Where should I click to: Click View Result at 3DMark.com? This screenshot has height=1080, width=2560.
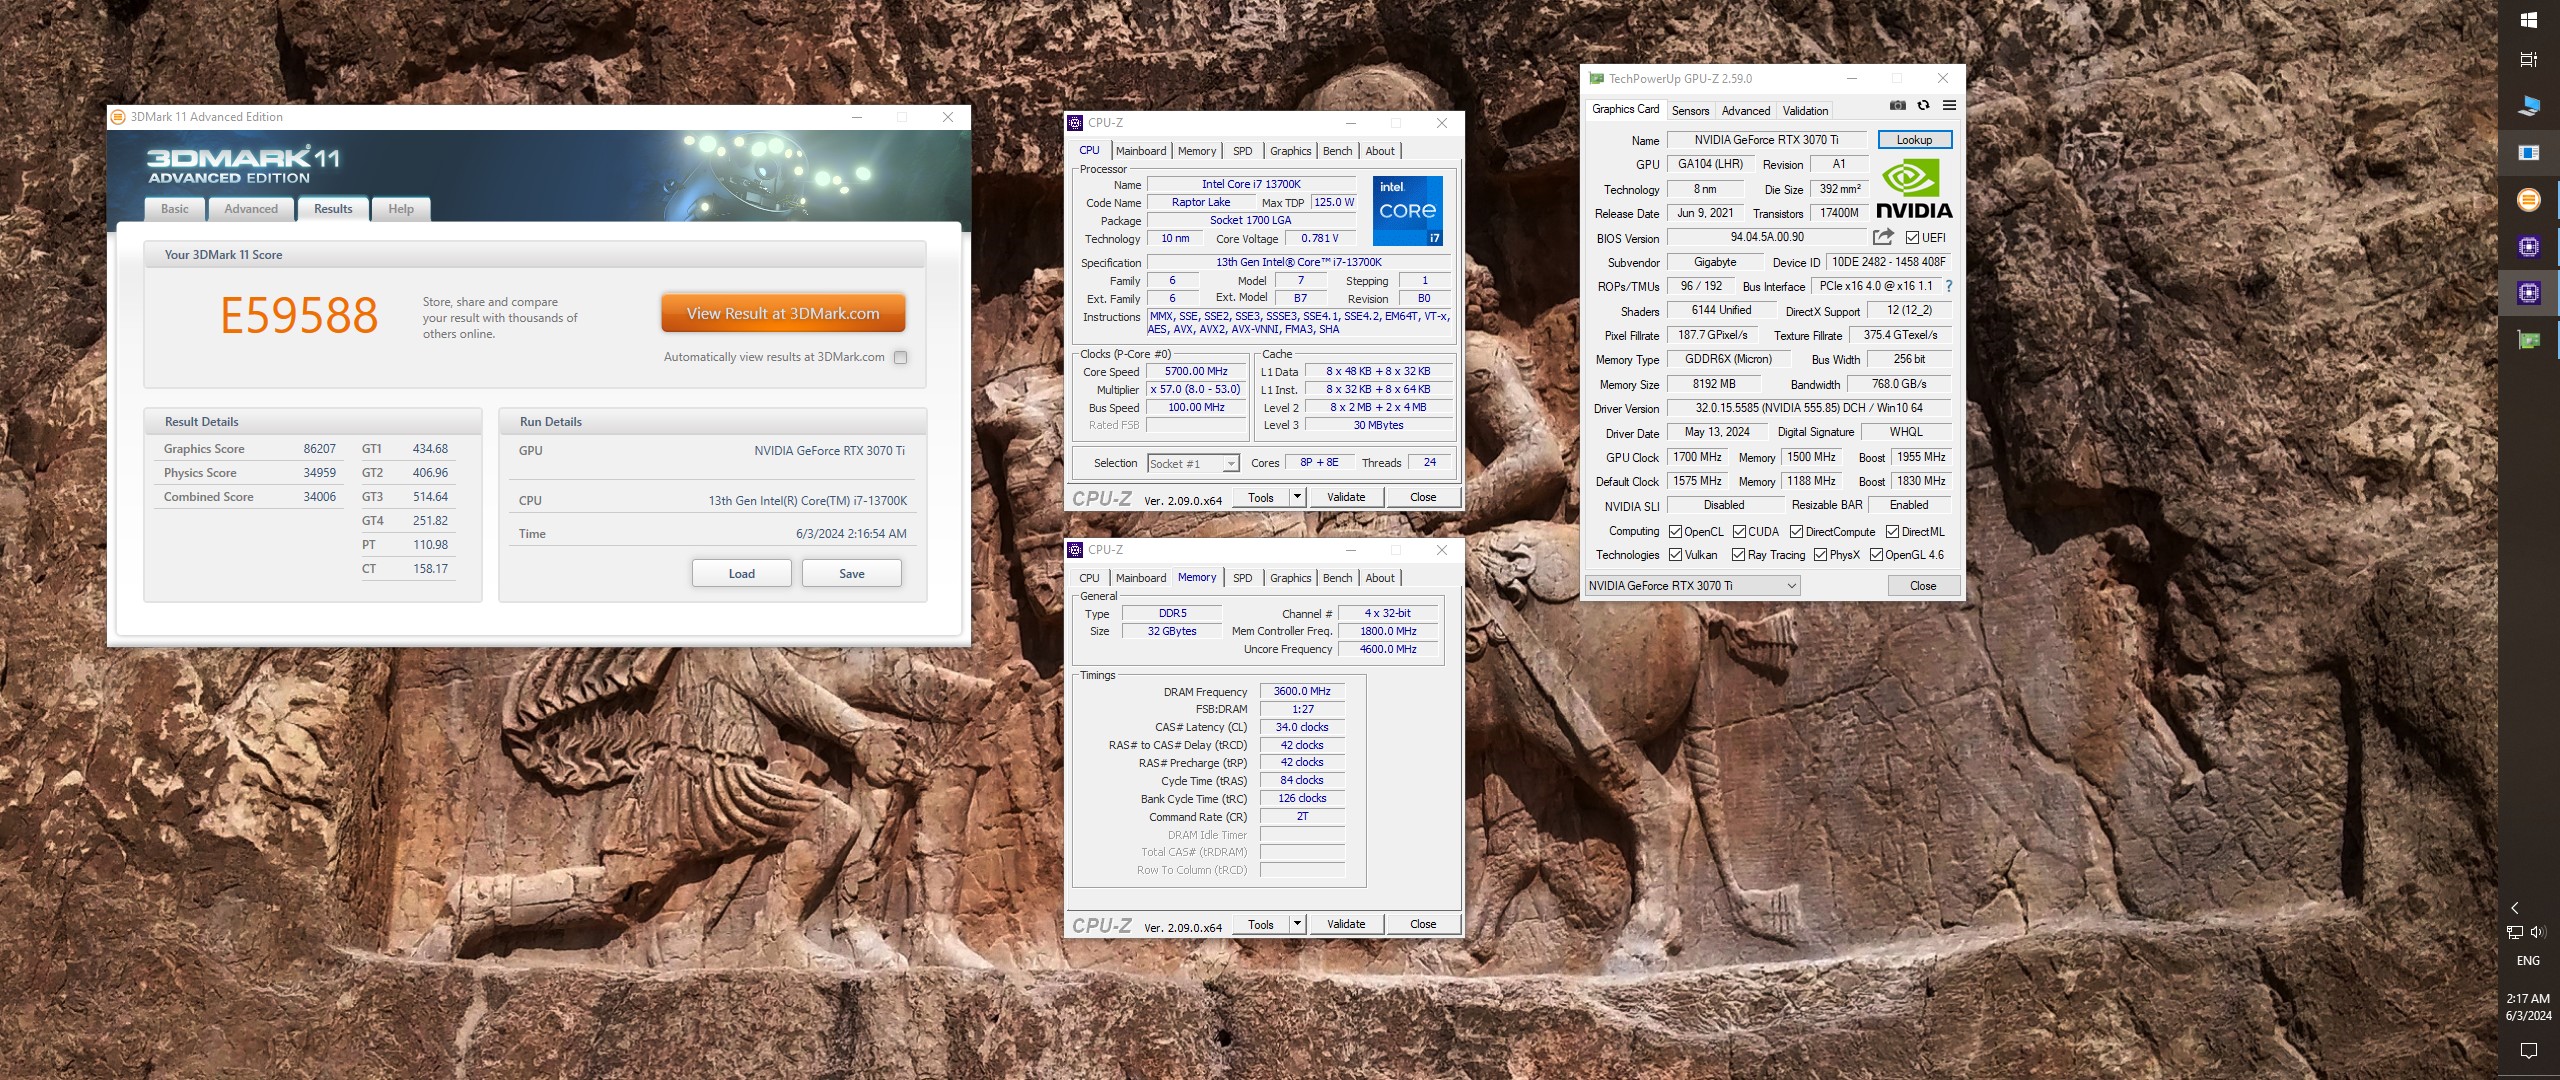pos(783,313)
